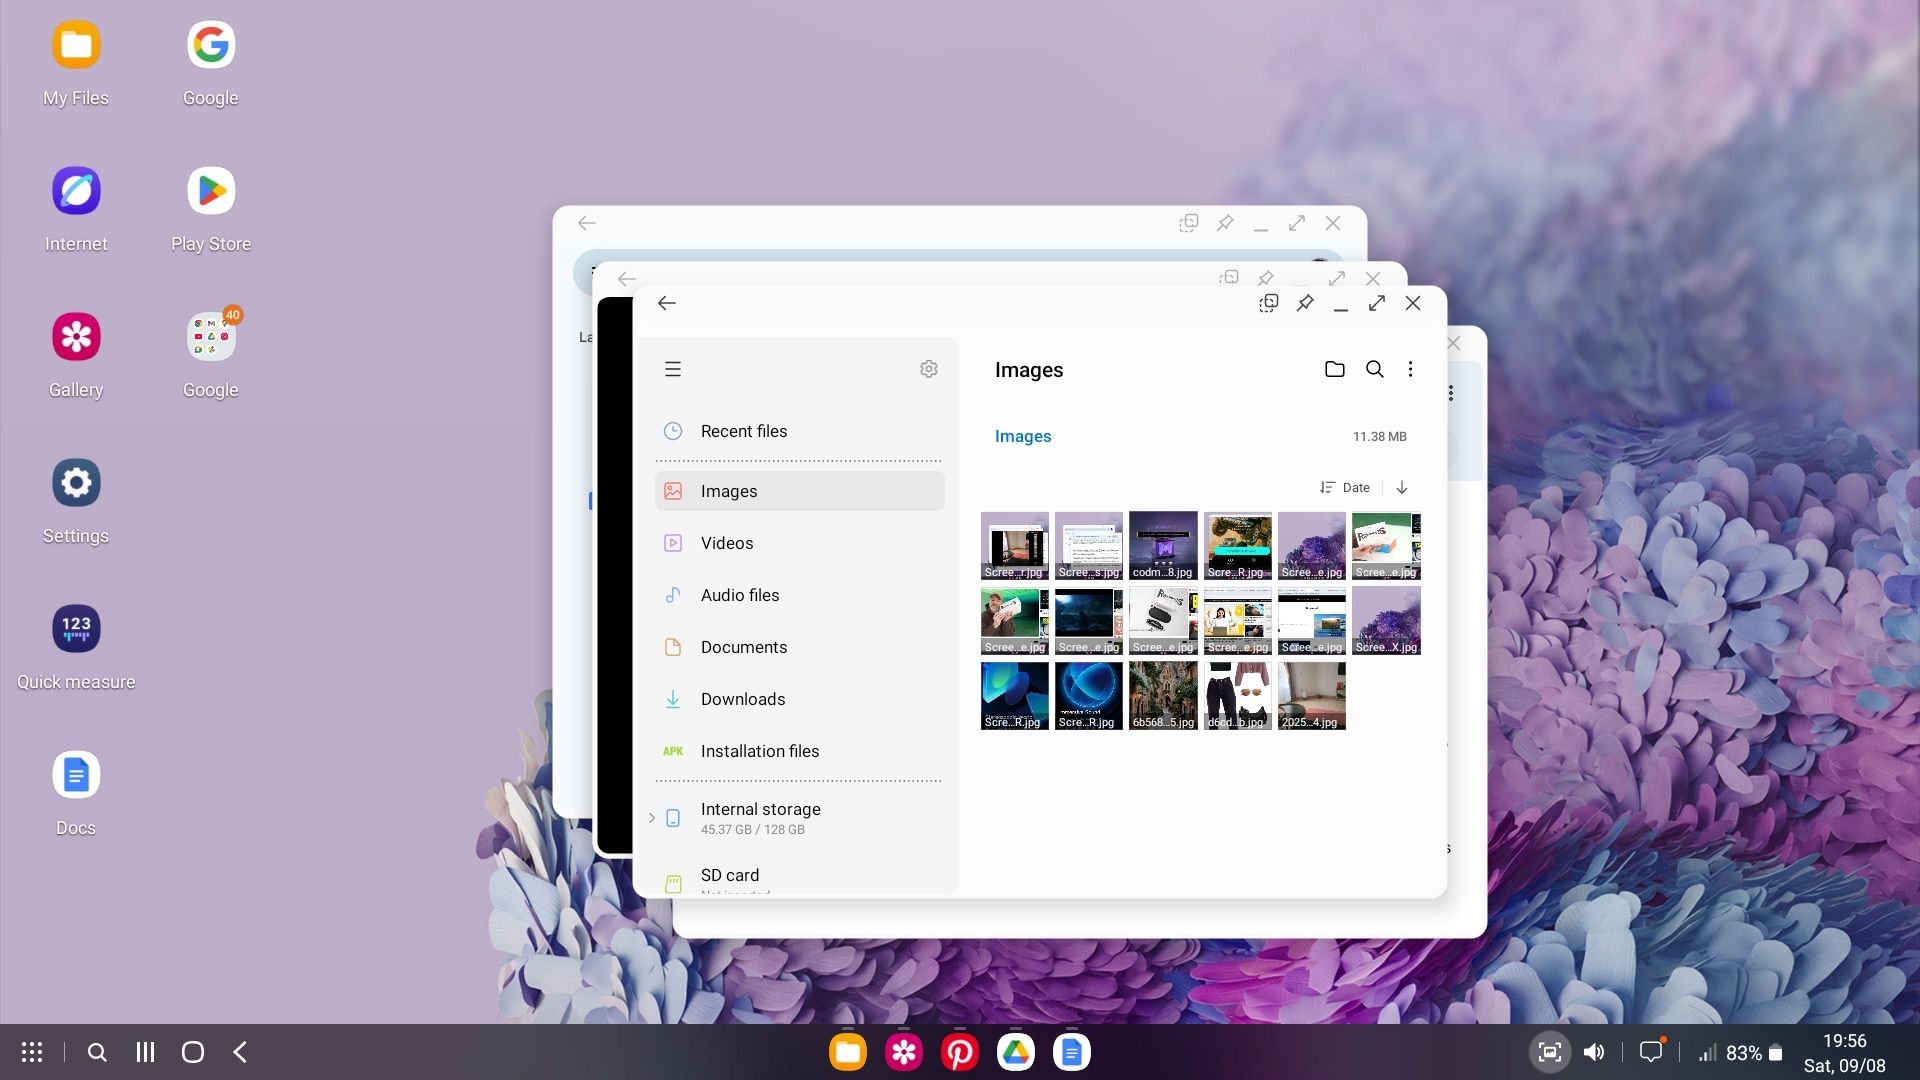Open Docs app on desktop

pos(76,792)
